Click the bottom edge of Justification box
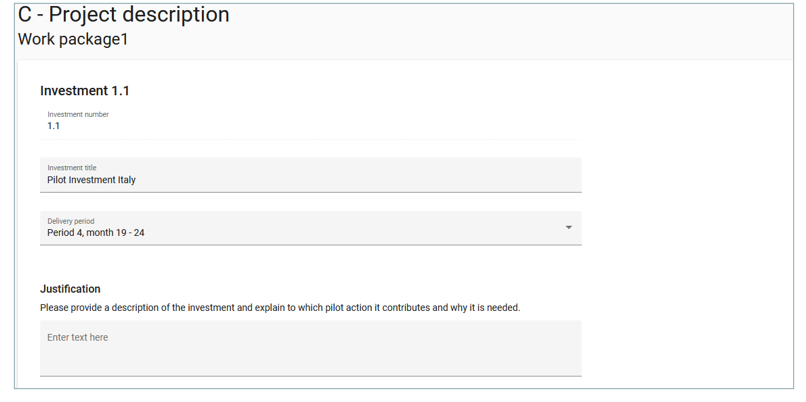 [310, 376]
